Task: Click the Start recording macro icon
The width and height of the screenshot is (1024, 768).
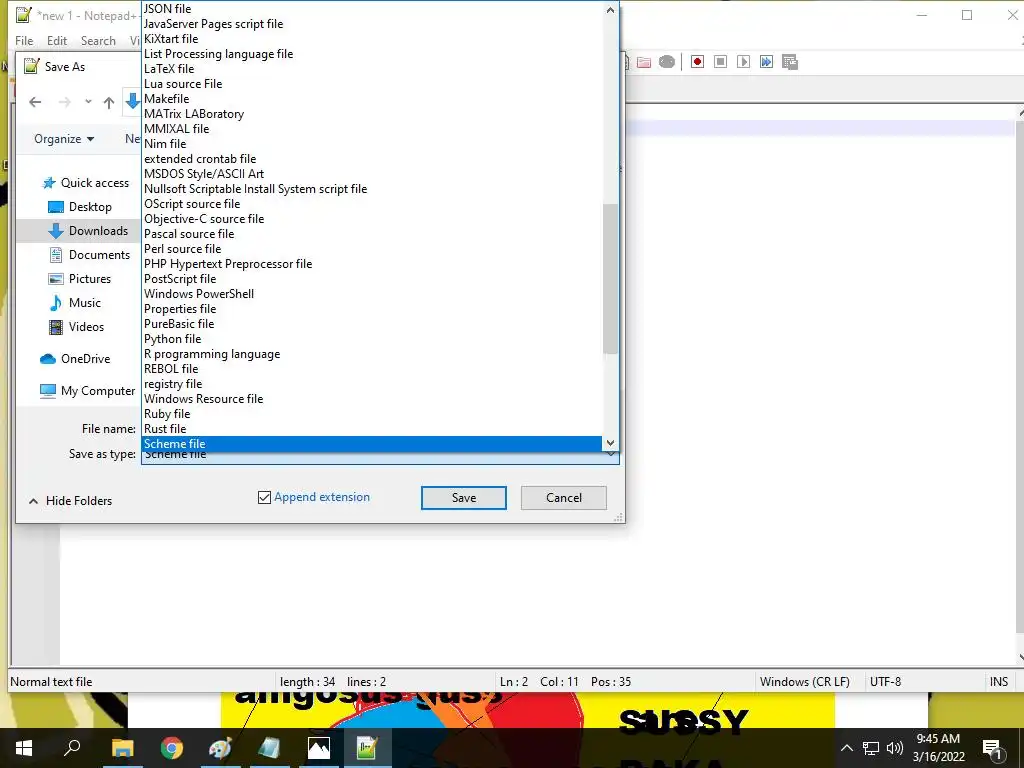Action: pos(697,62)
